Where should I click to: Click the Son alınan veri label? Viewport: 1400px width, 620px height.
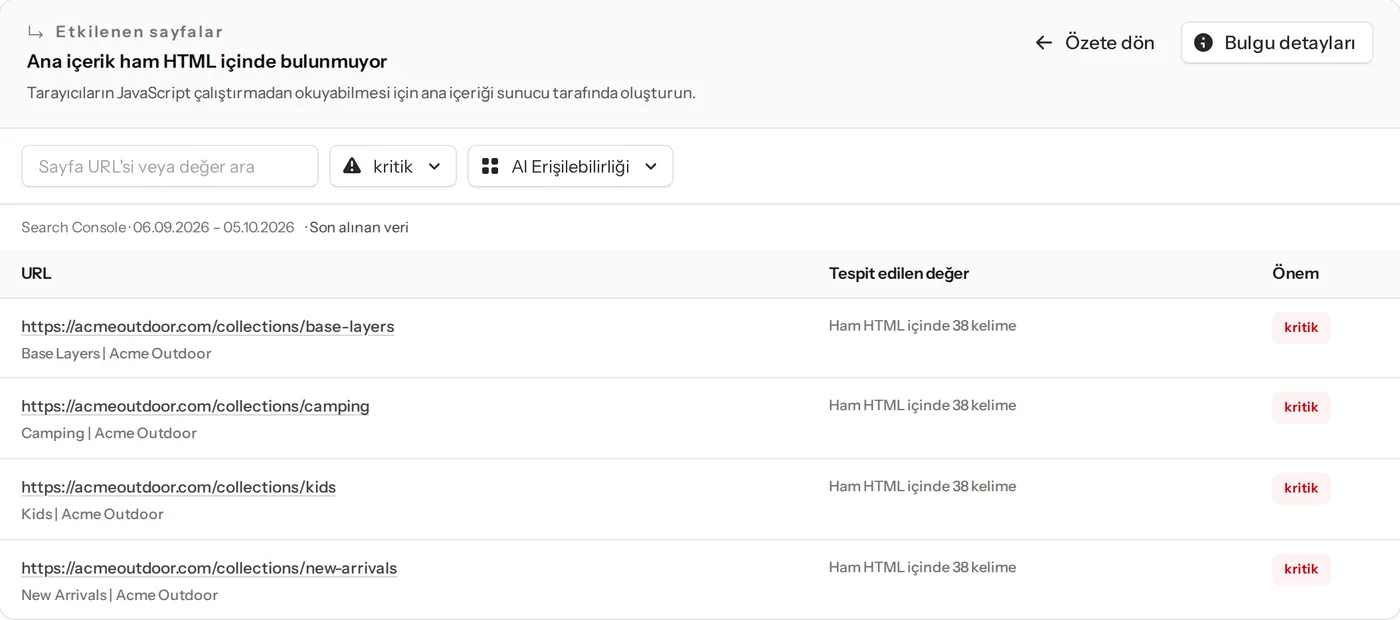[359, 228]
